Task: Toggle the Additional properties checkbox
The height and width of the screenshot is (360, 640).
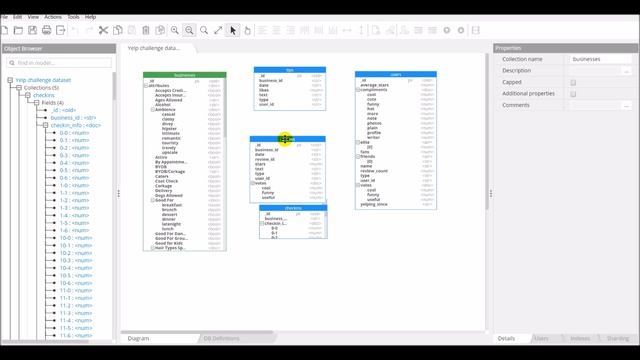Action: coord(573,94)
